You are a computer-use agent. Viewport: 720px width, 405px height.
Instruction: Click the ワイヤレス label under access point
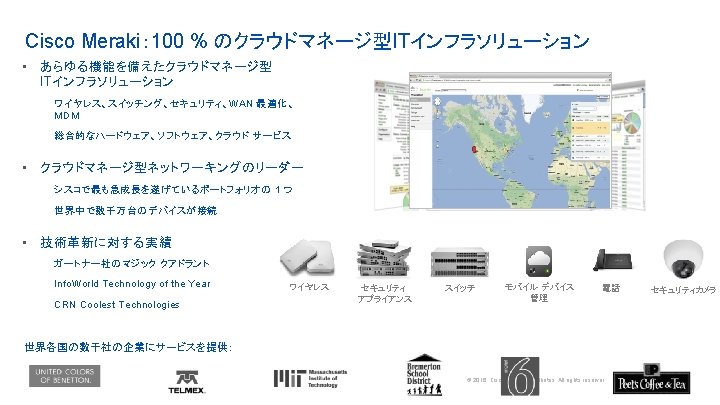[x=309, y=287]
